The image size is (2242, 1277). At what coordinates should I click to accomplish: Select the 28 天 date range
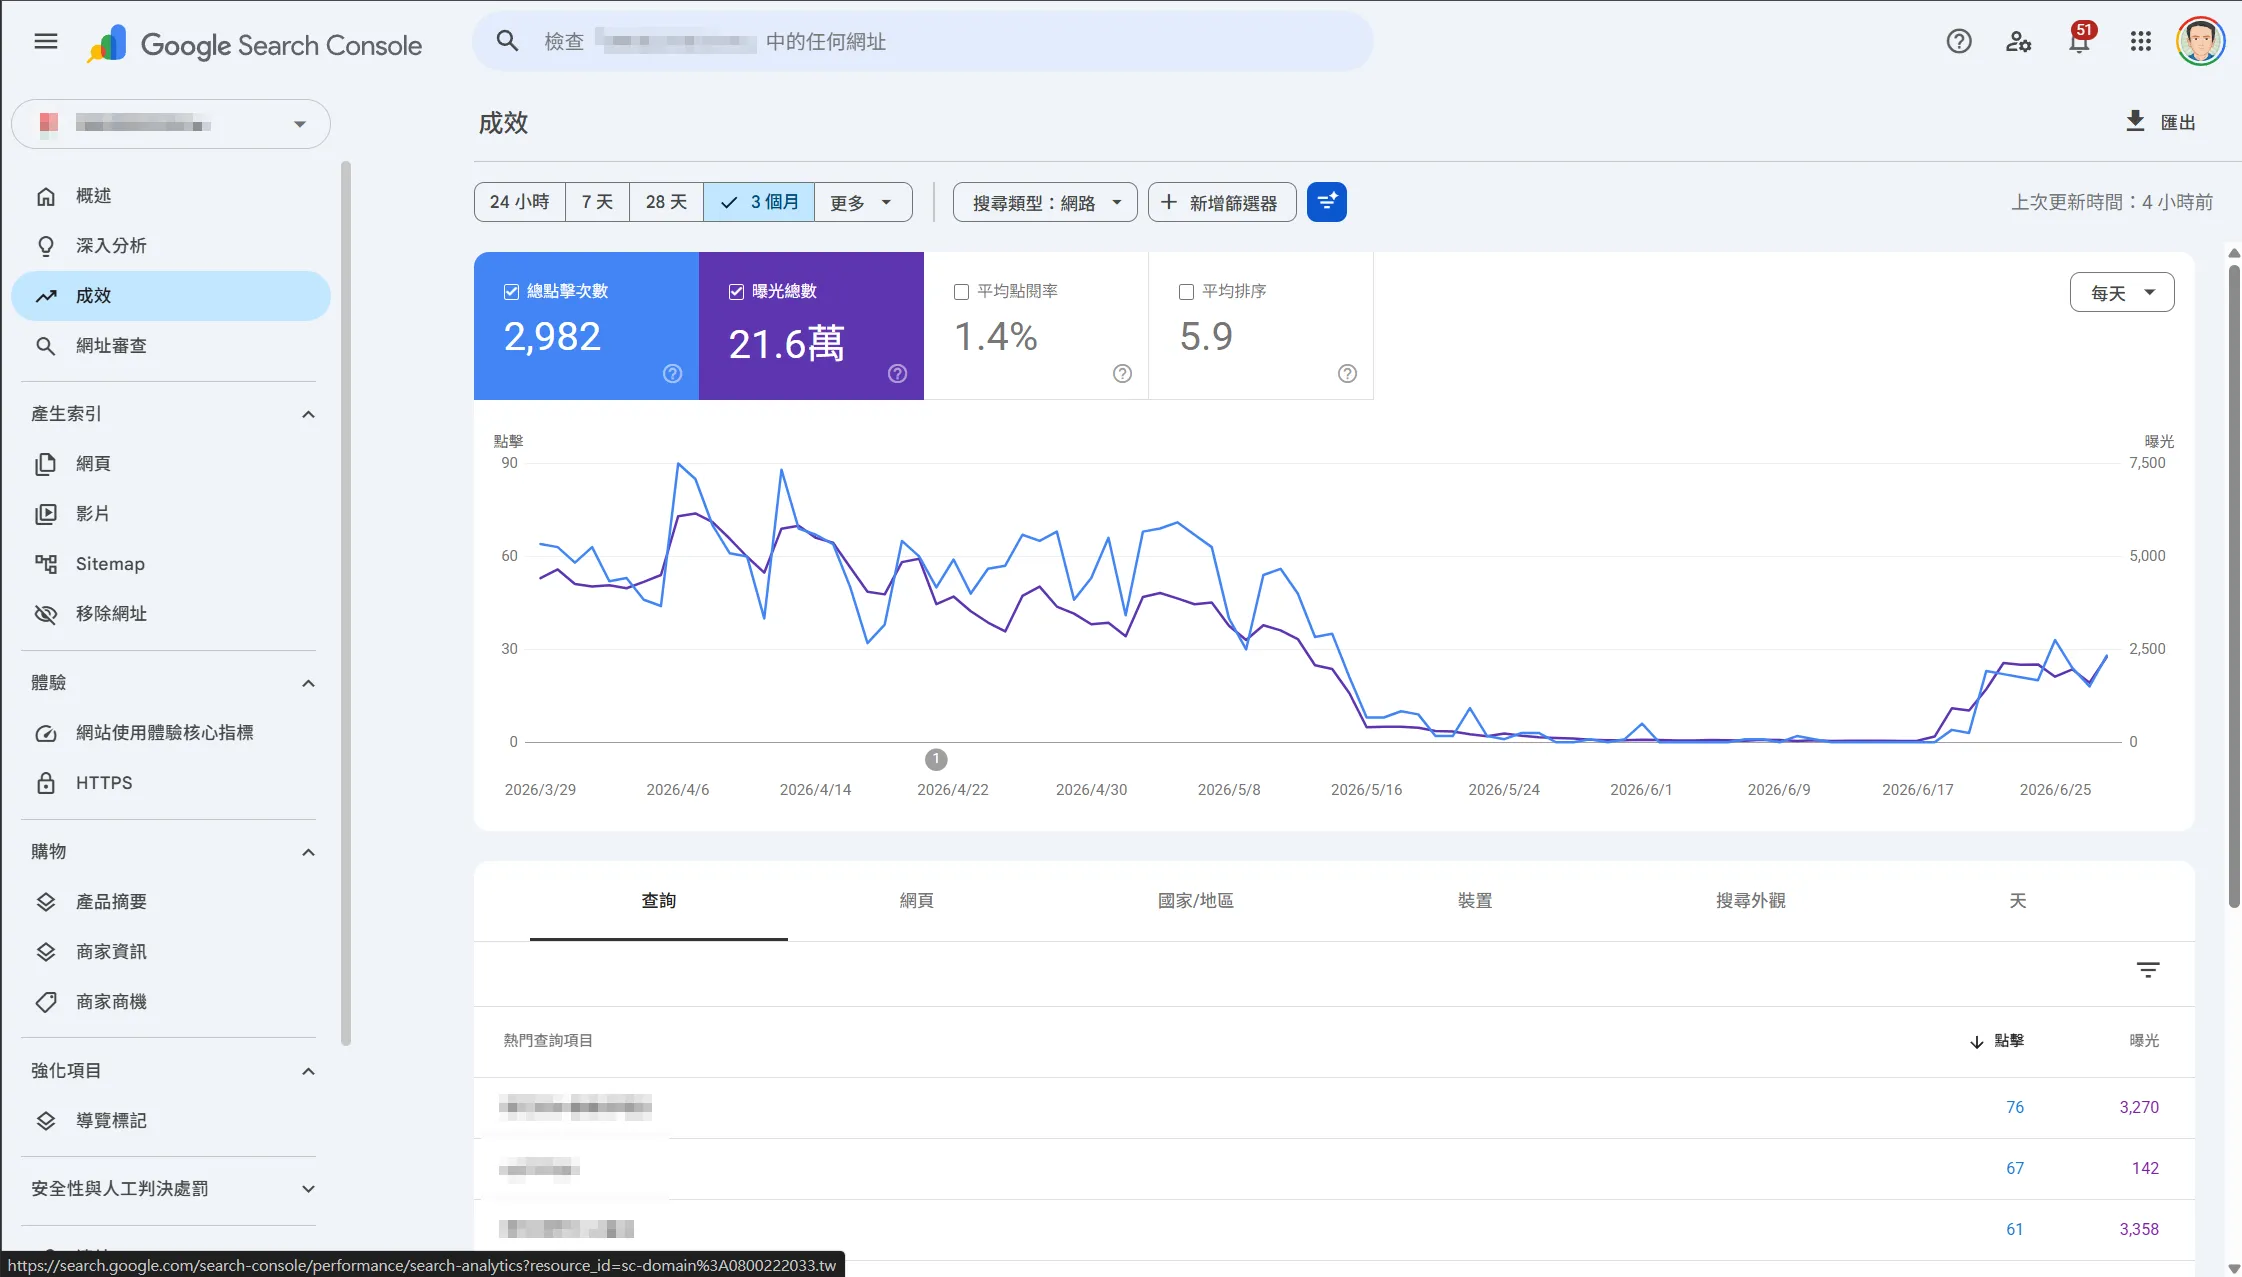[666, 202]
